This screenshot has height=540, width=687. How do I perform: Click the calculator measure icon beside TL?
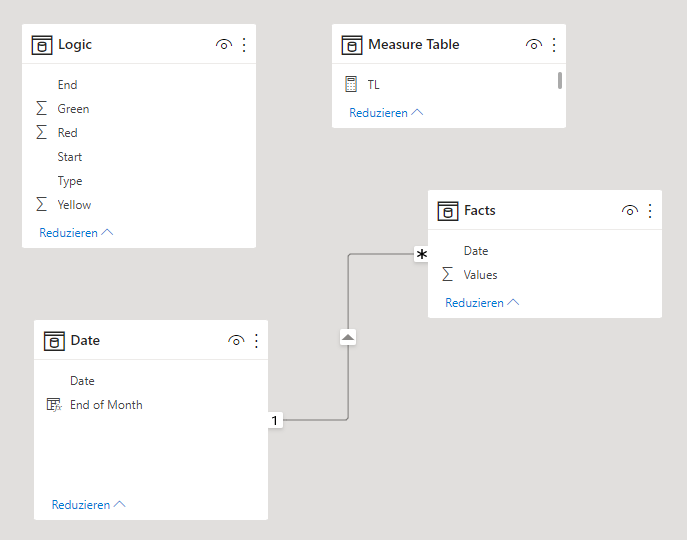coord(351,84)
